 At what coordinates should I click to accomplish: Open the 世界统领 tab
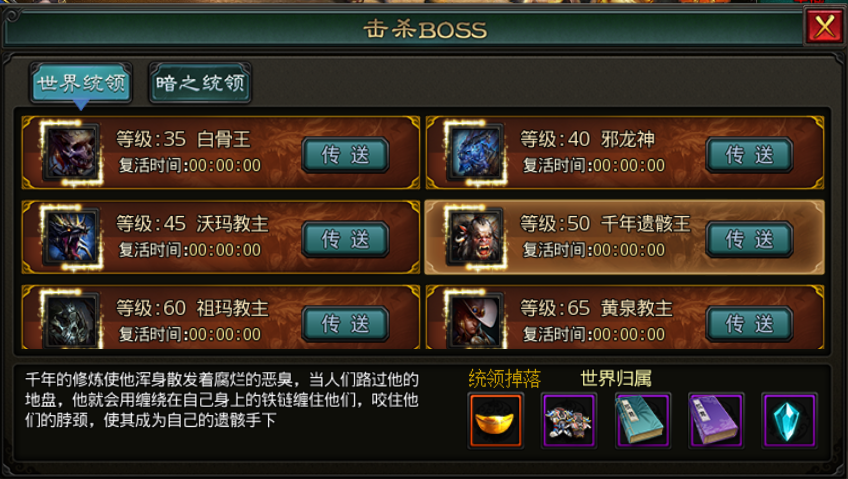pyautogui.click(x=81, y=83)
